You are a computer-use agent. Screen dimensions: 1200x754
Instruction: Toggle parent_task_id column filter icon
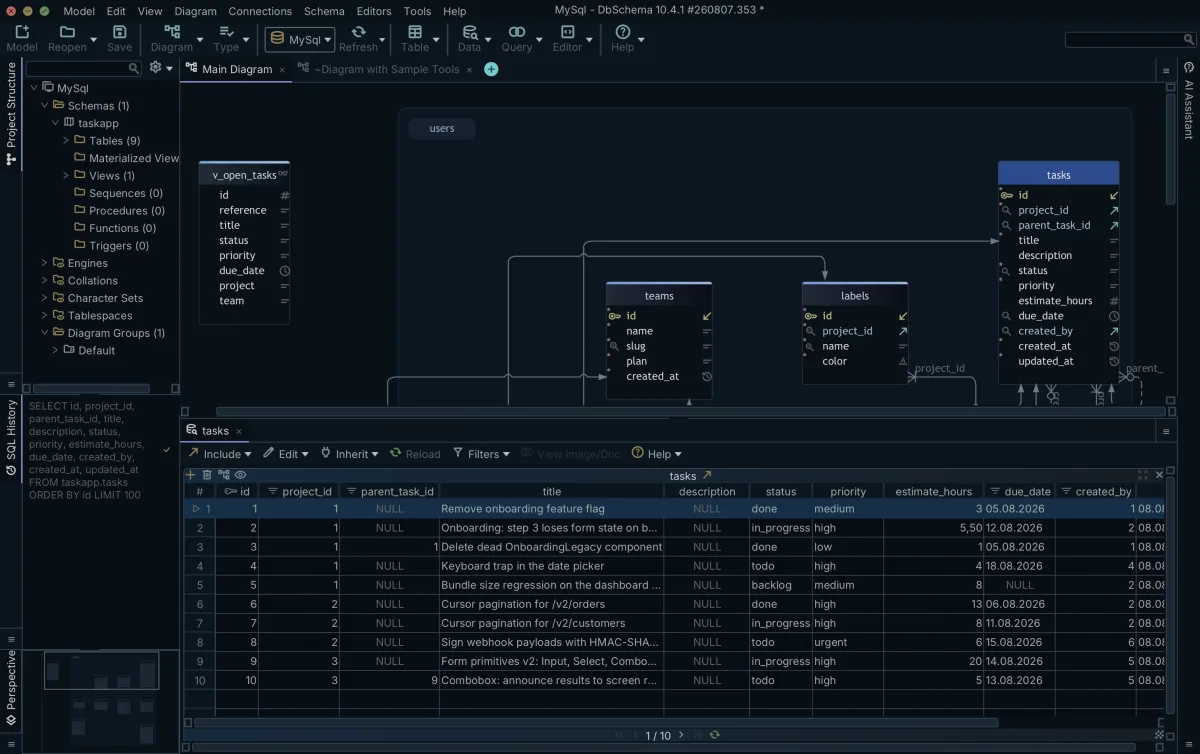pos(350,491)
